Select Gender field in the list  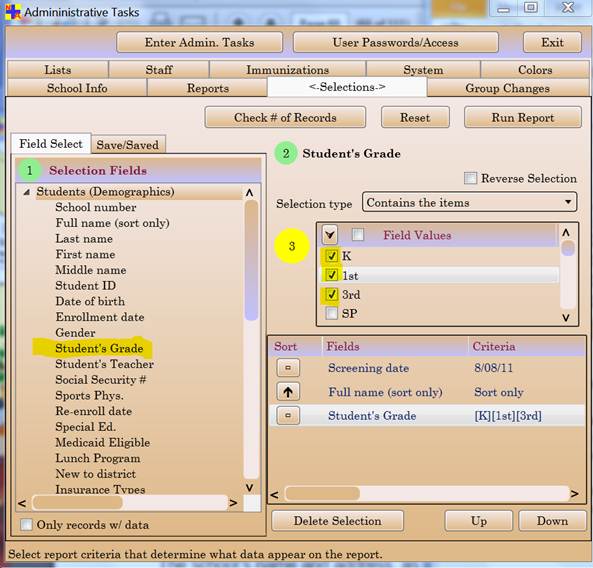tap(75, 333)
